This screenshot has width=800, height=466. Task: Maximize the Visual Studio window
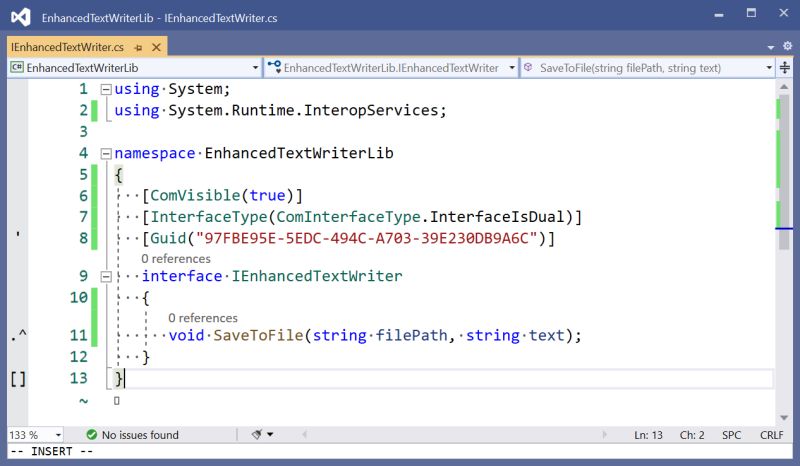(x=751, y=13)
